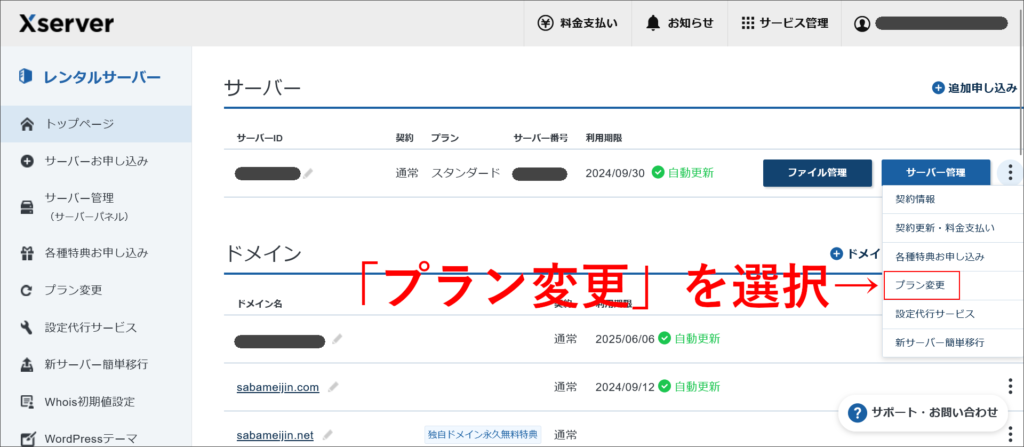Click the server icon beside サーバー管理 sidebar

(x=27, y=207)
